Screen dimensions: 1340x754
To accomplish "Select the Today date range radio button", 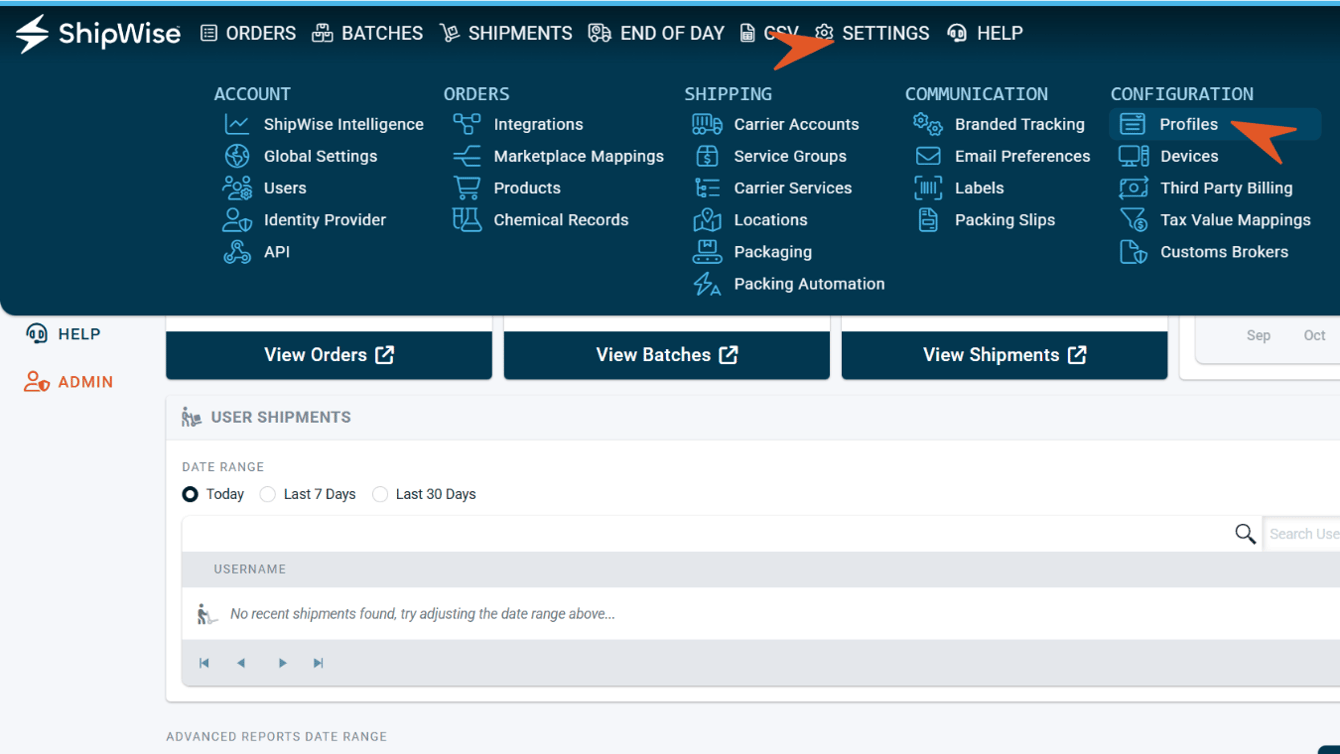I will pos(190,494).
